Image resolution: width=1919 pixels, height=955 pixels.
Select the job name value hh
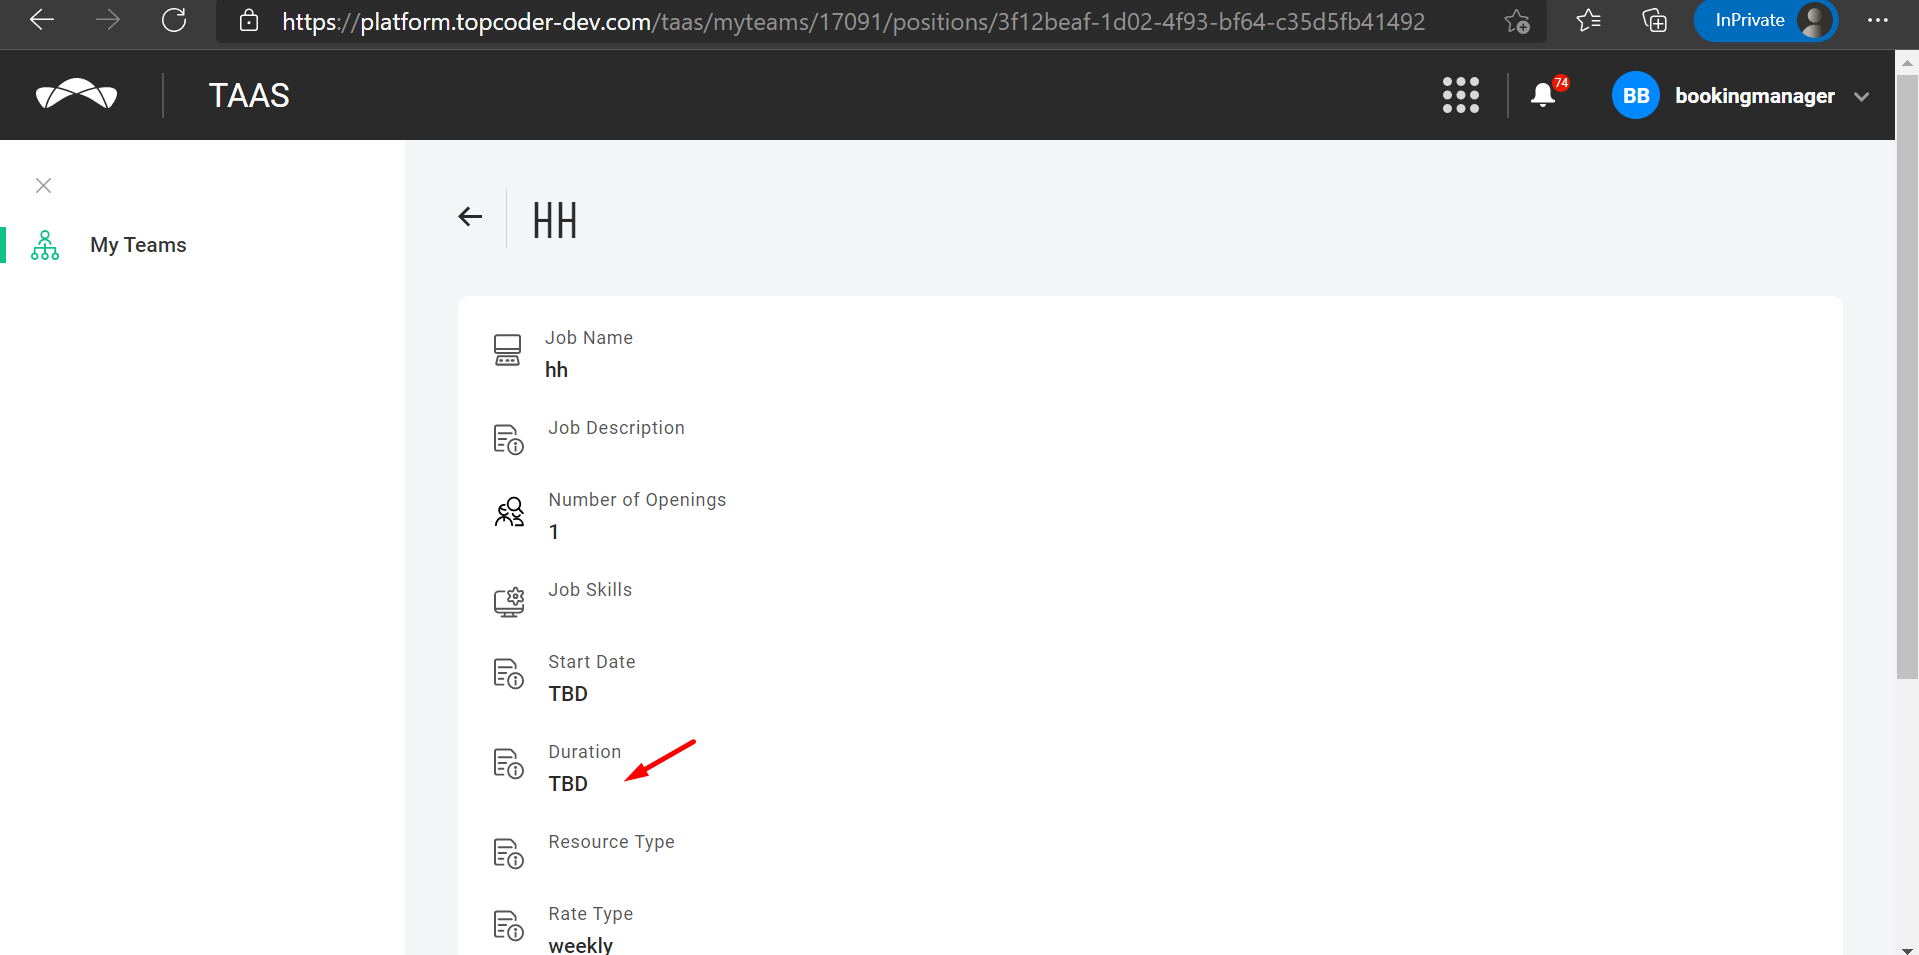556,370
